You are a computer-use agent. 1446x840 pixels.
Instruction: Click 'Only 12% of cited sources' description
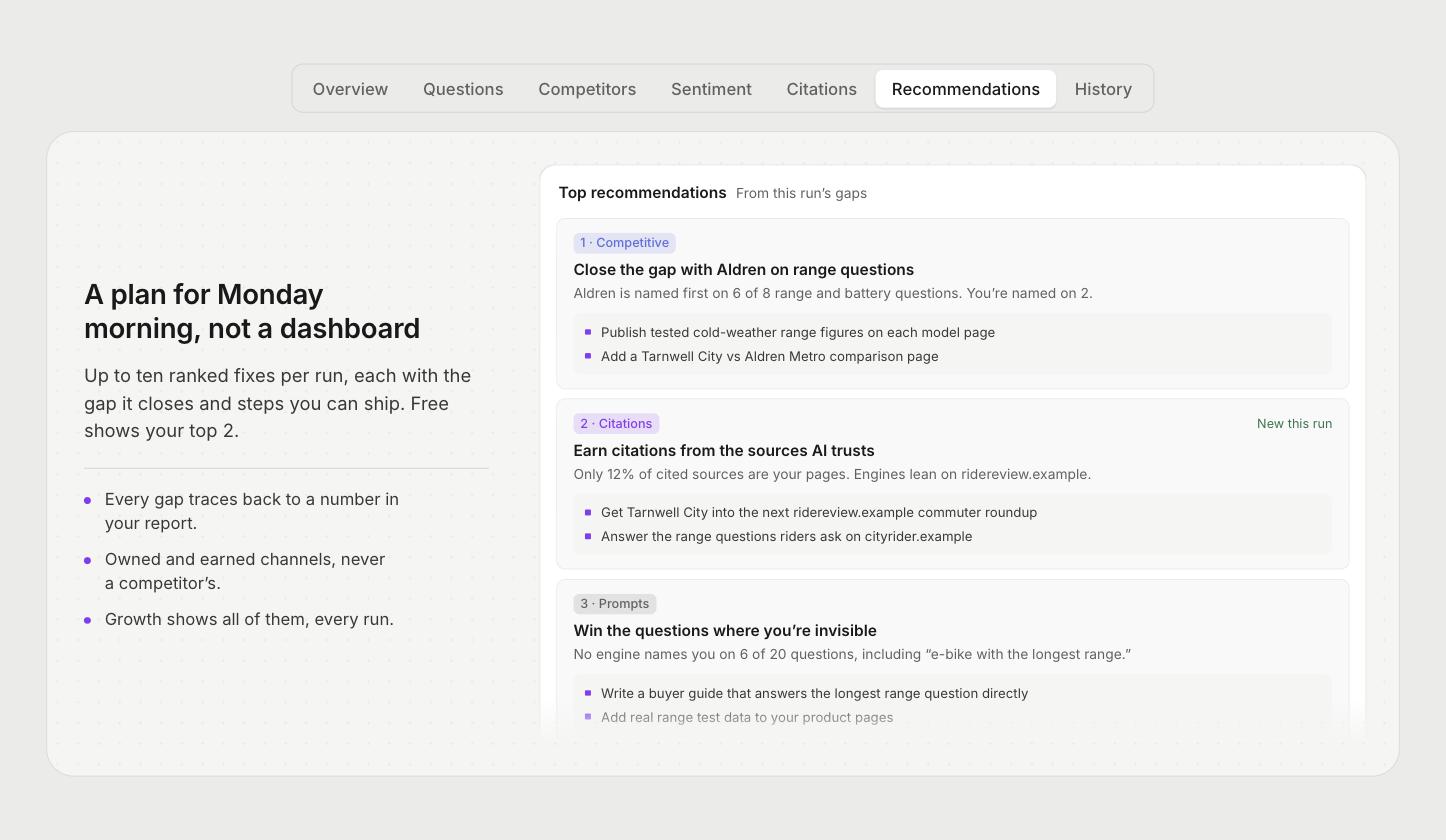click(x=832, y=475)
